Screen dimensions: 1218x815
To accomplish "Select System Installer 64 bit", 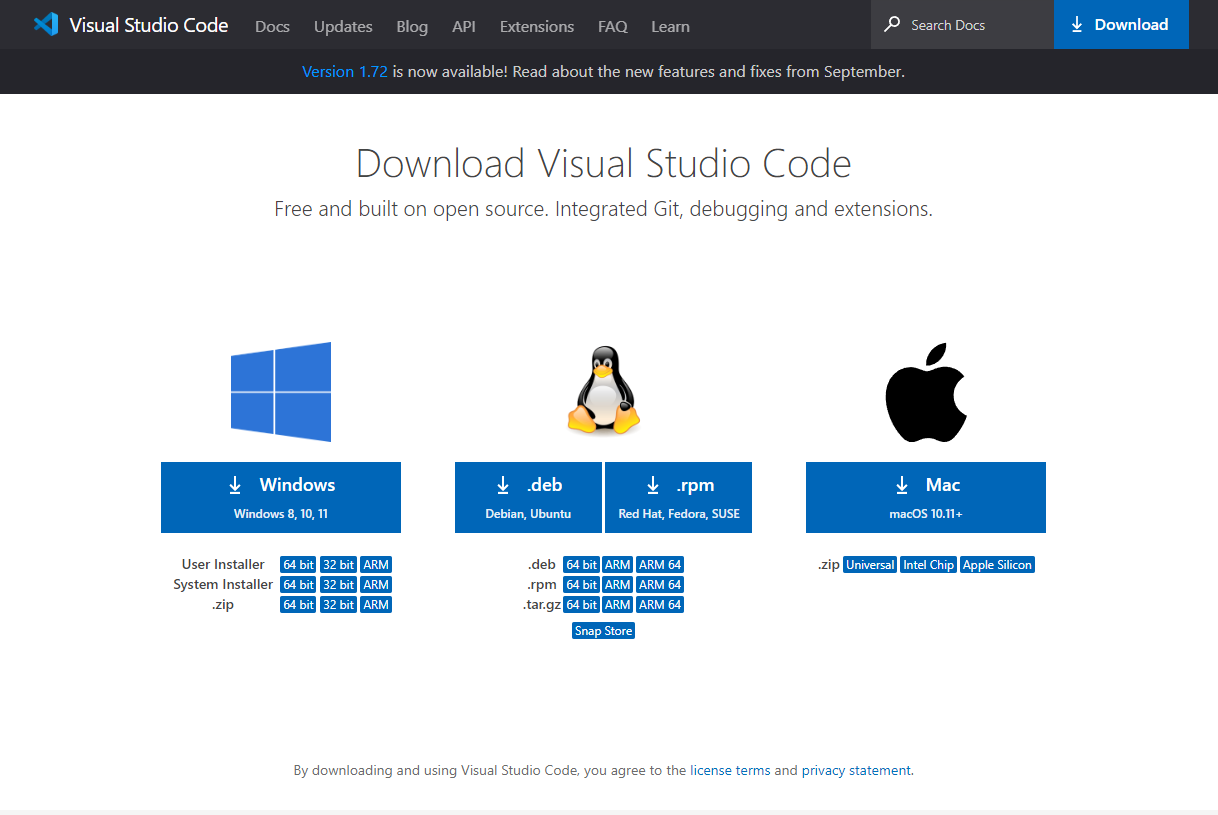I will pyautogui.click(x=298, y=585).
